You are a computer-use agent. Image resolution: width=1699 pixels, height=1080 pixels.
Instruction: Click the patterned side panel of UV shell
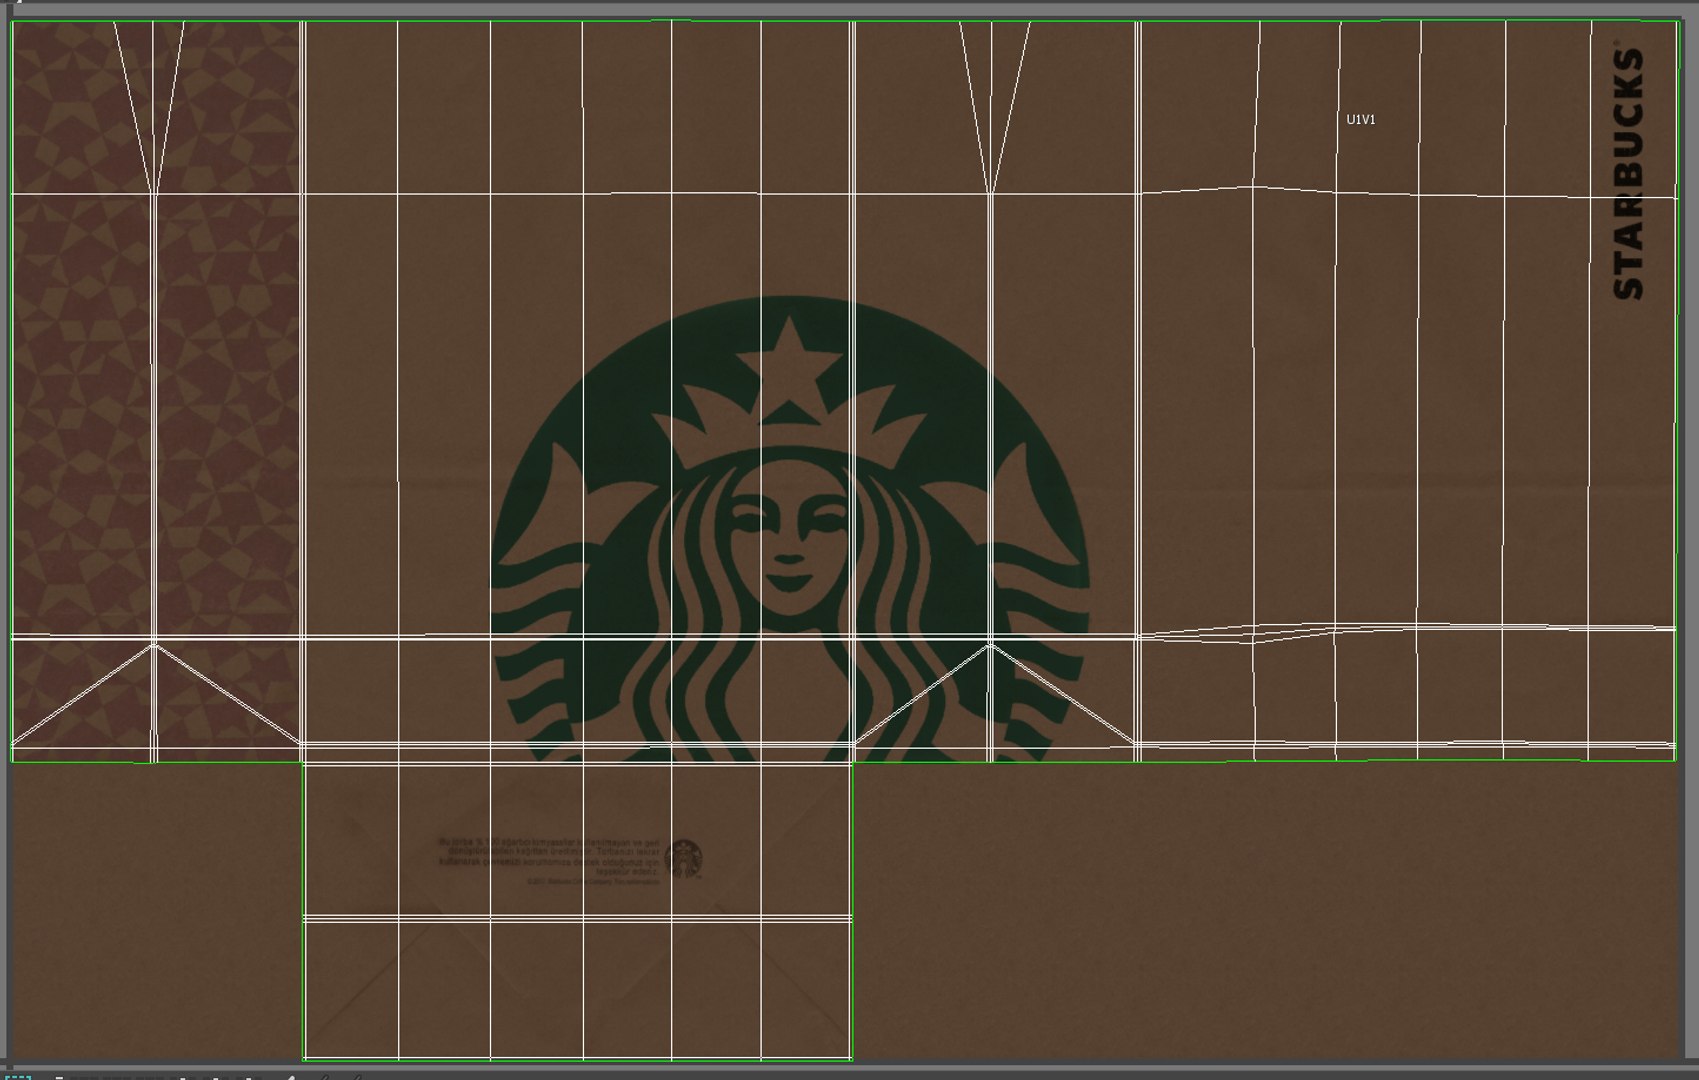[x=156, y=391]
